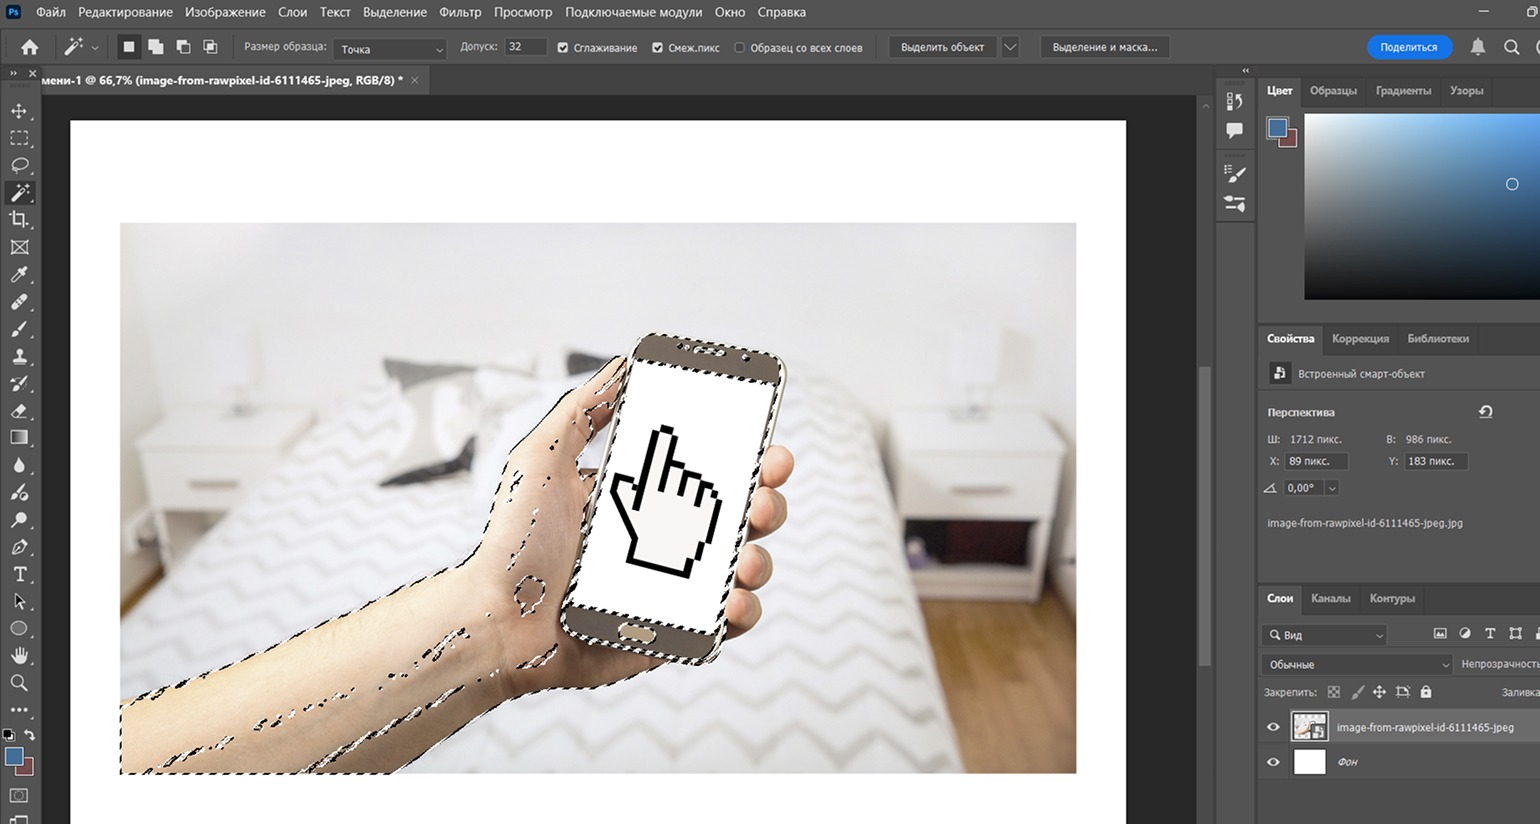Screen dimensions: 1540x824
Task: Open the notifications bell icon
Action: coord(1477,47)
